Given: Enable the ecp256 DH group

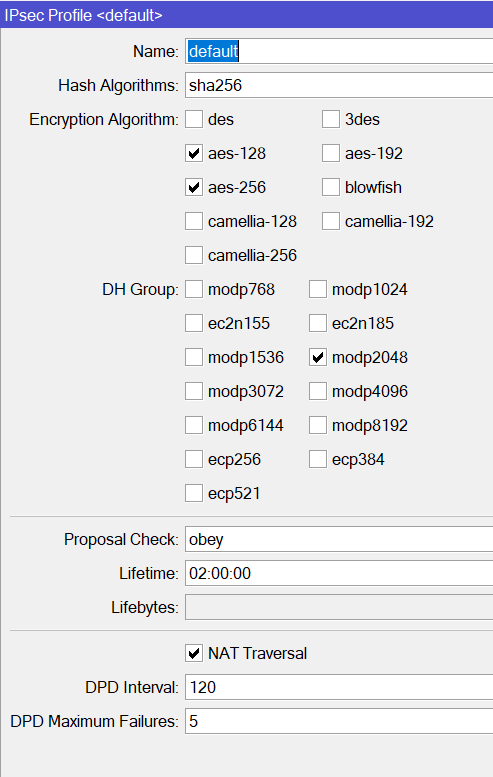Looking at the screenshot, I should 194,459.
